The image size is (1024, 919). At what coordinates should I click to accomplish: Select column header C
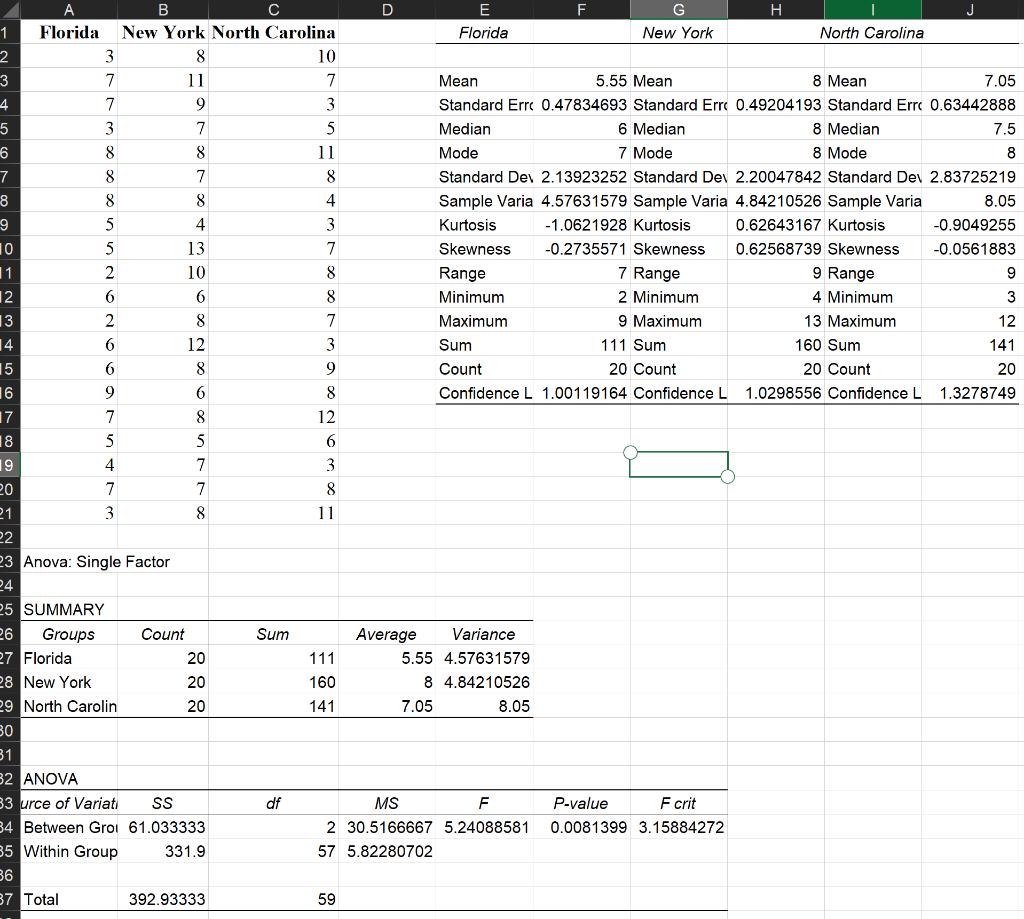coord(273,9)
